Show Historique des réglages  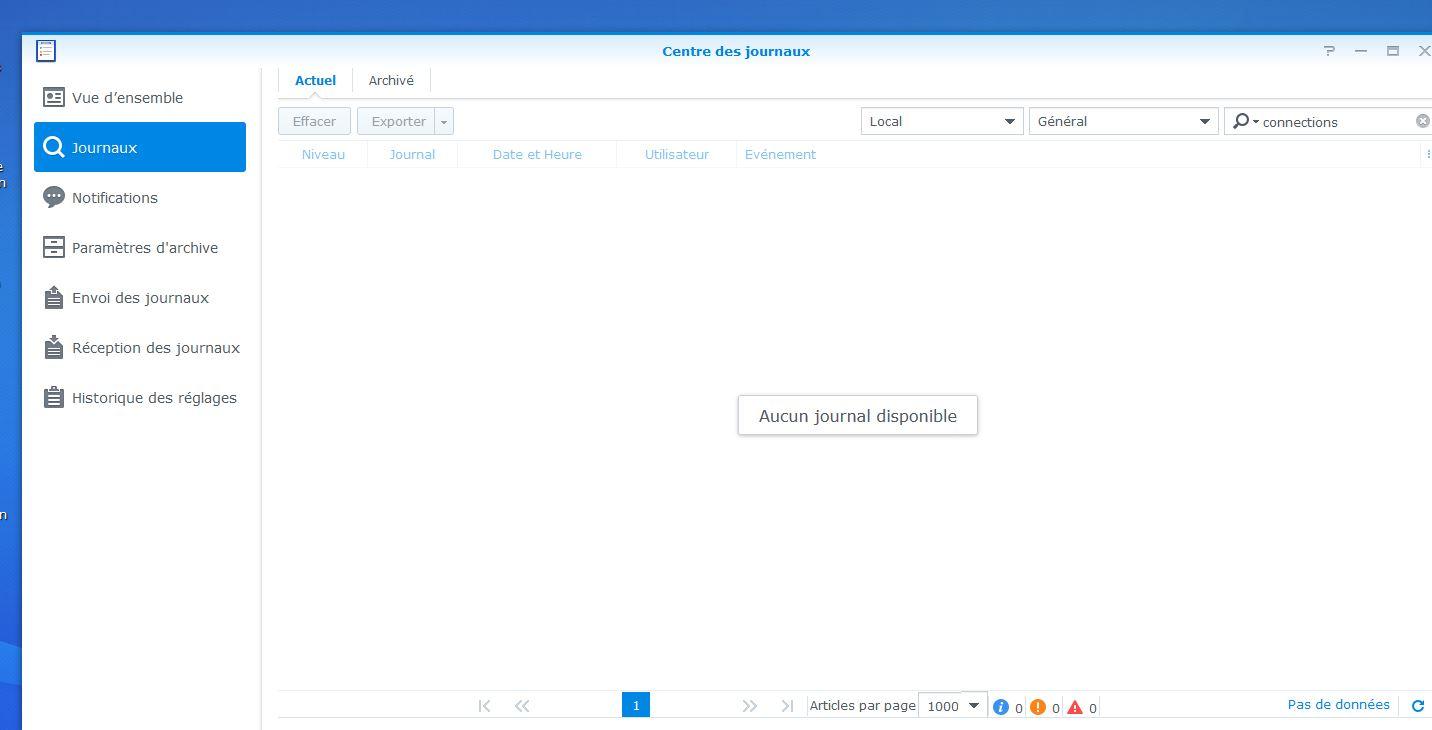click(154, 398)
